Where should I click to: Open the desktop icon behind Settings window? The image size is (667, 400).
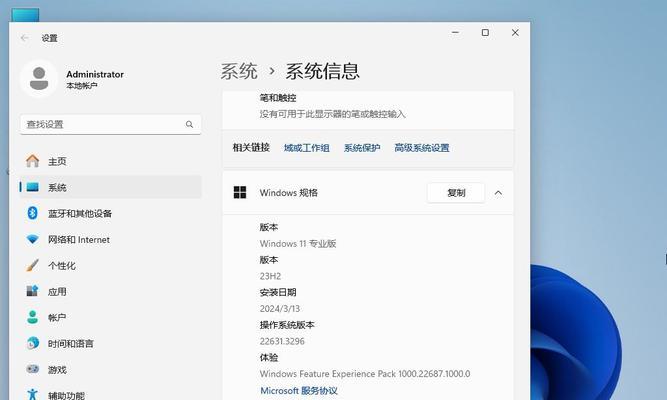pyautogui.click(x=25, y=15)
